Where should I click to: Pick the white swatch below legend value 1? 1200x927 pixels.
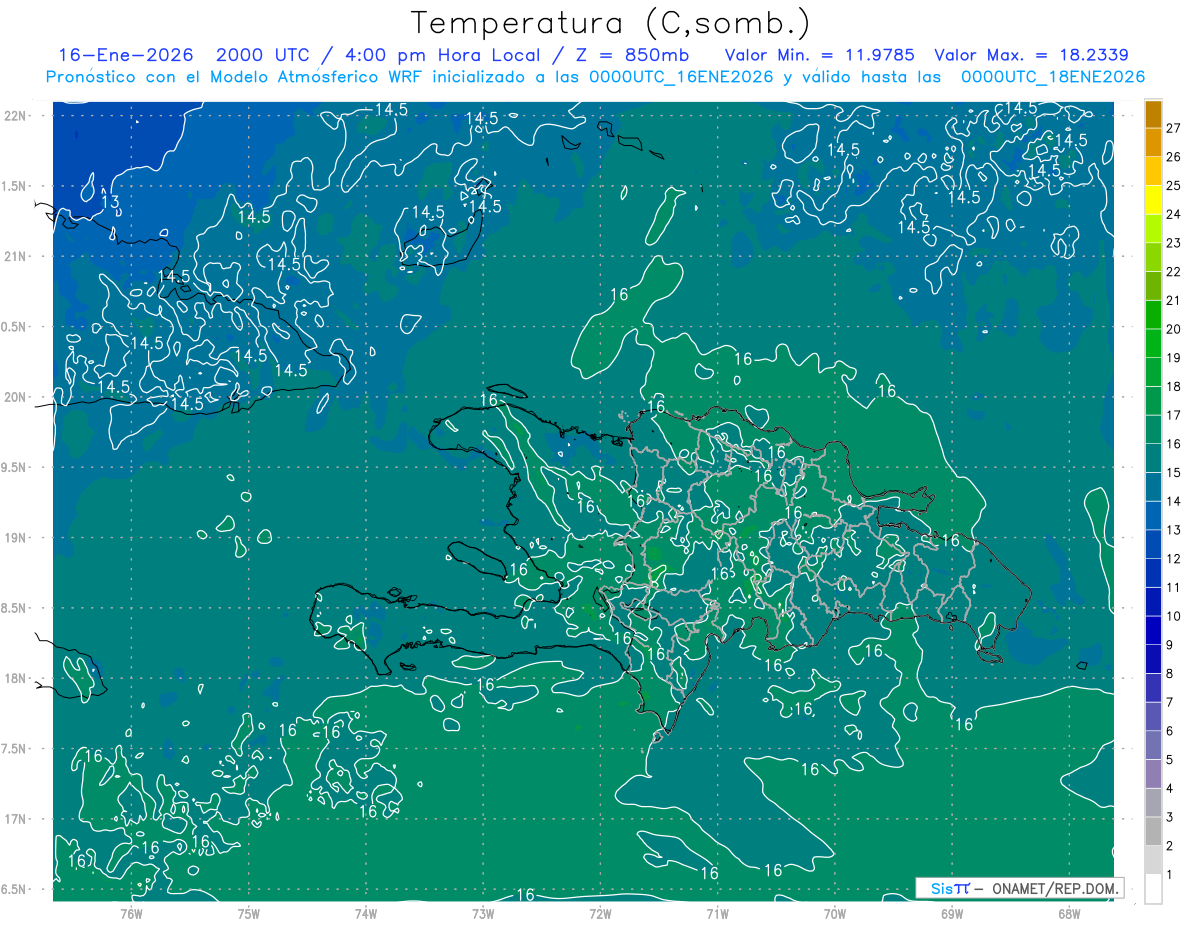click(x=1153, y=889)
